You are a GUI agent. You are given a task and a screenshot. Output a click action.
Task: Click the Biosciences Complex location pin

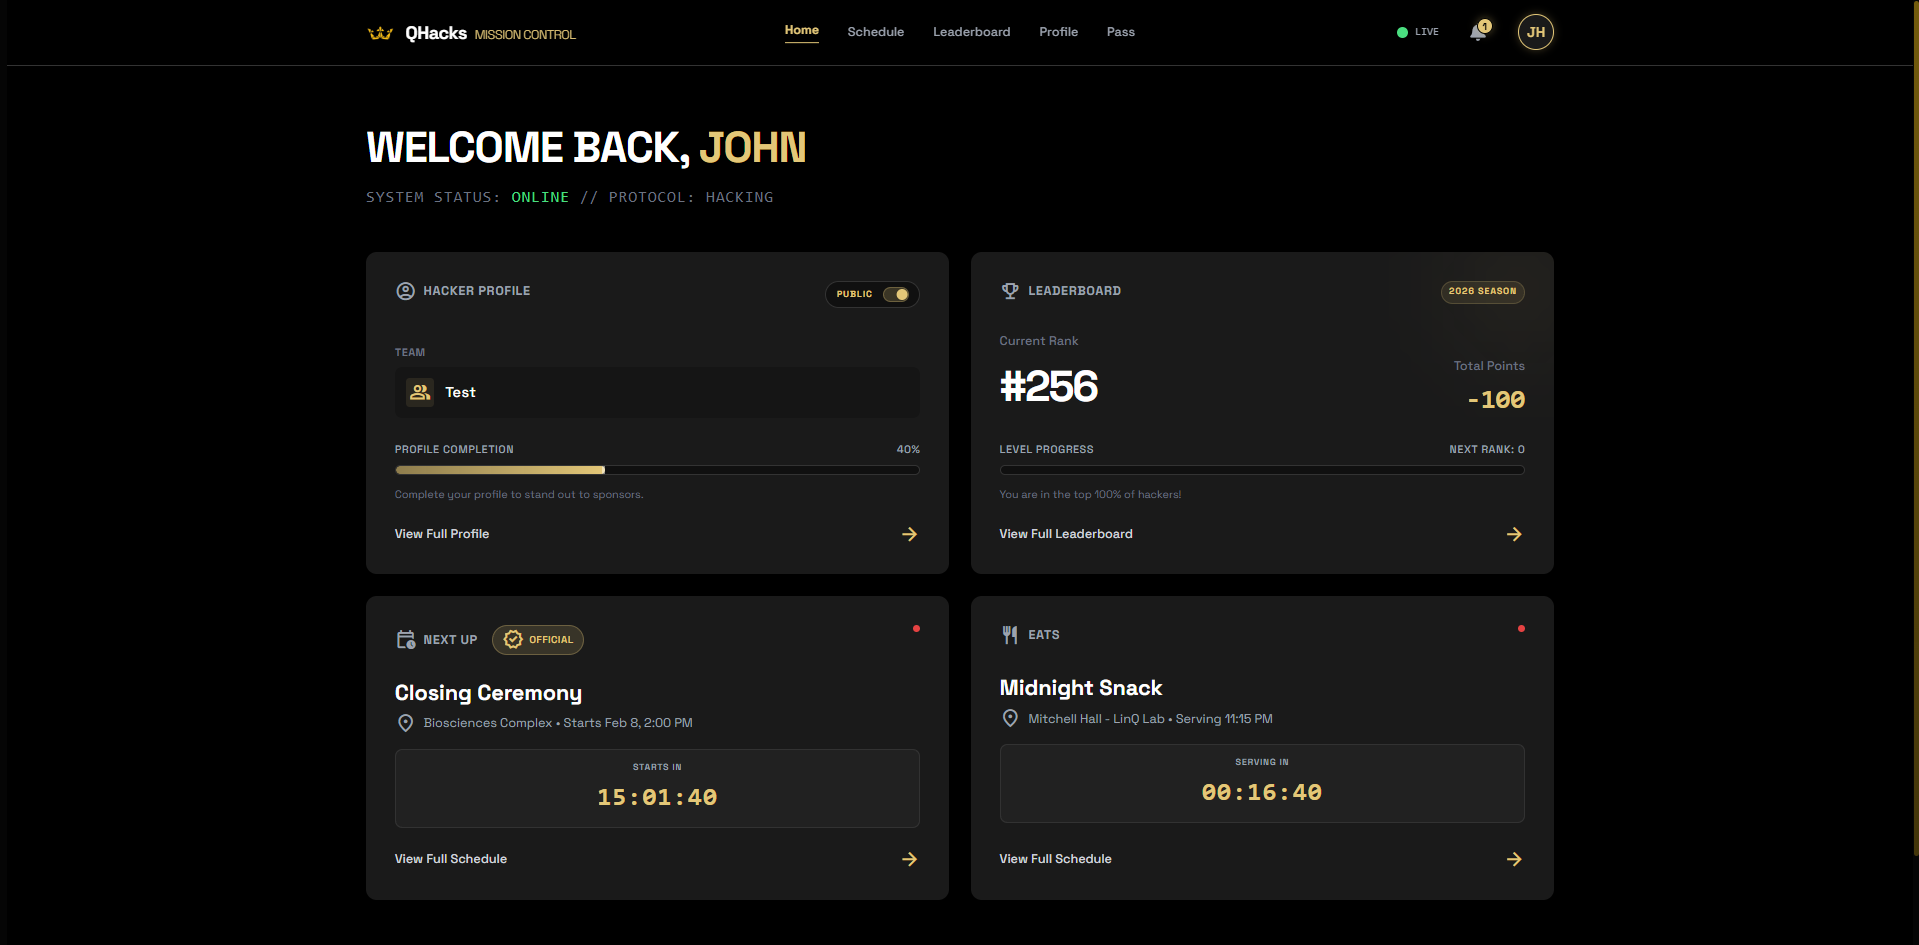point(405,723)
